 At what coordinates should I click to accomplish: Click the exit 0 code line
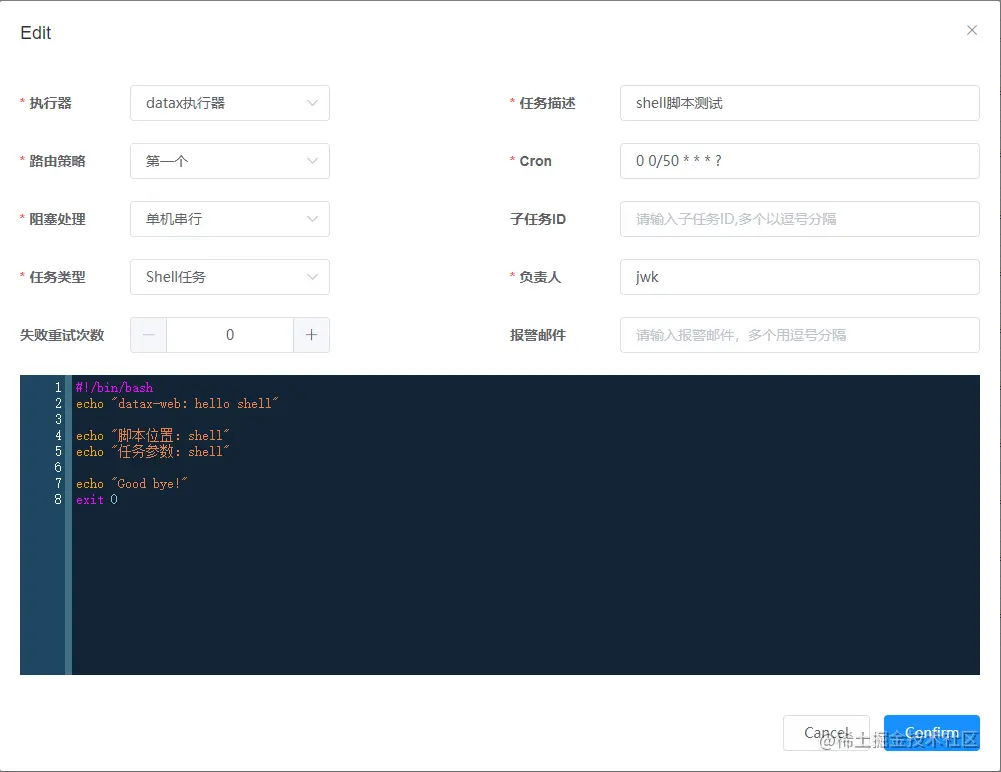click(x=96, y=499)
